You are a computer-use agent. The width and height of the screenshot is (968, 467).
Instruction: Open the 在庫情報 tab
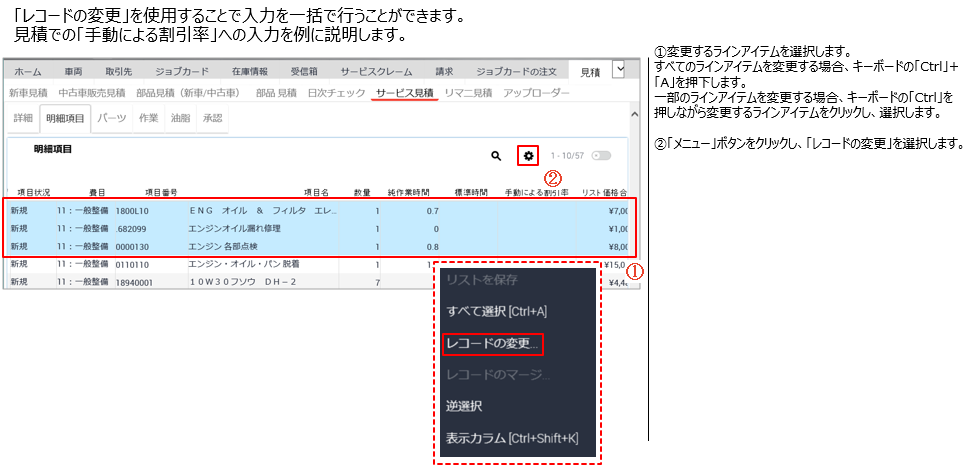coord(249,72)
